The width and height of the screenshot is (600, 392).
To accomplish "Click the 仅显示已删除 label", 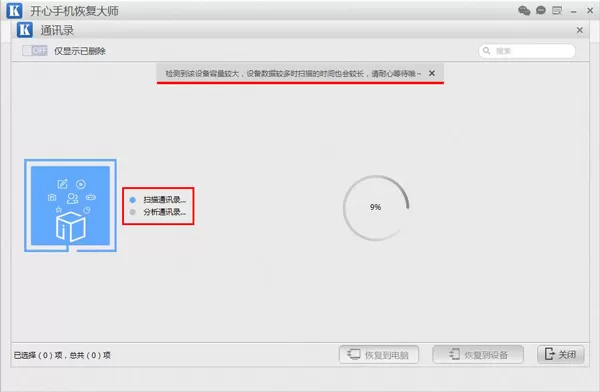I will [x=80, y=51].
